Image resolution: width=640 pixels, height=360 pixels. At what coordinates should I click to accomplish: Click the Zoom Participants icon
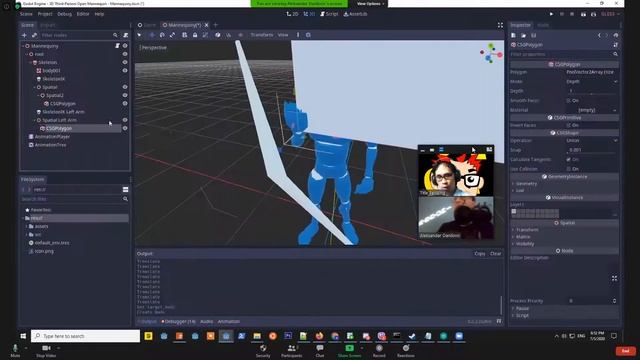click(291, 349)
